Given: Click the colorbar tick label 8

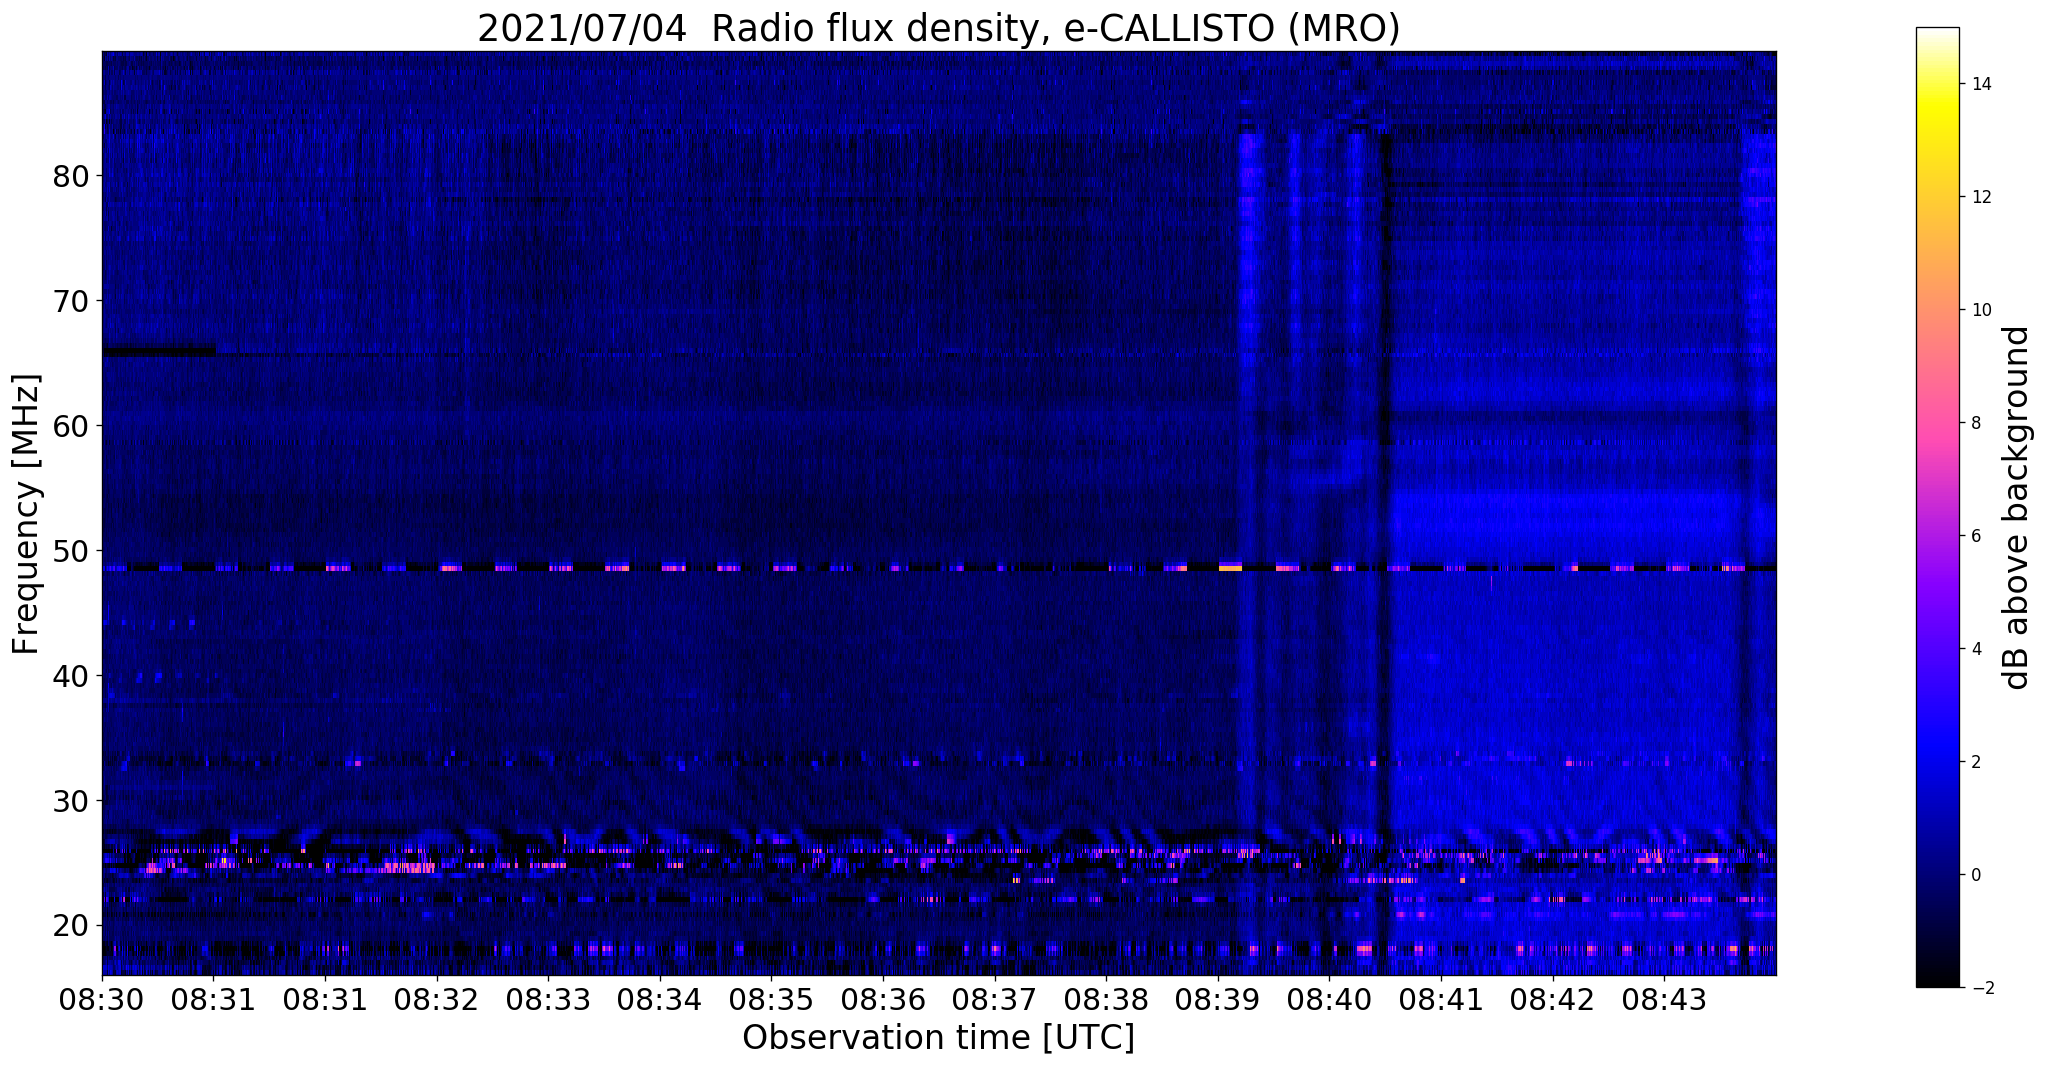Looking at the screenshot, I should pyautogui.click(x=1976, y=423).
